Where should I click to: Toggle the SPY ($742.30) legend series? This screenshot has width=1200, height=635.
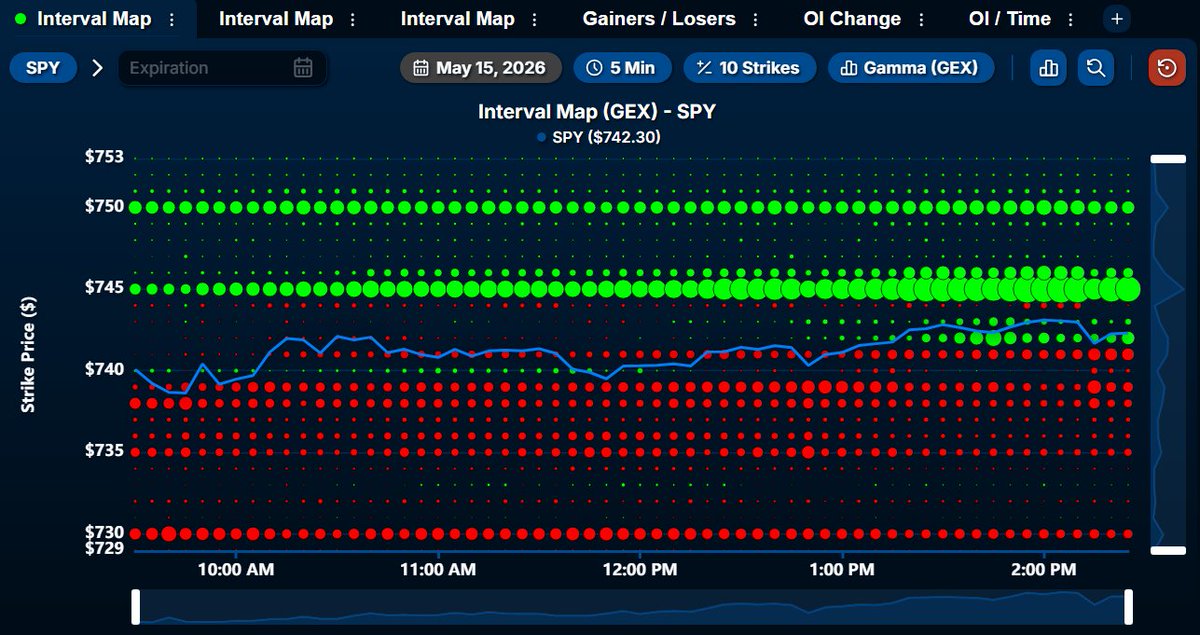(x=598, y=137)
